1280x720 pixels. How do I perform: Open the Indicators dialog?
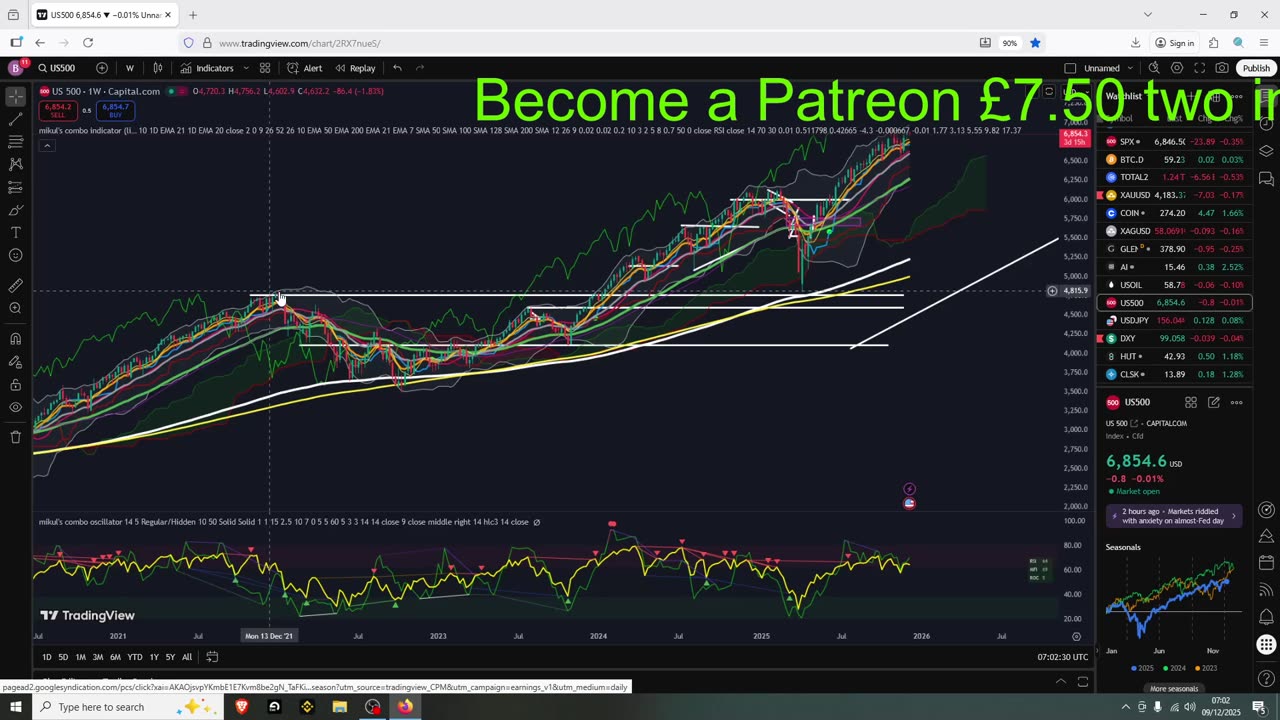coord(207,68)
